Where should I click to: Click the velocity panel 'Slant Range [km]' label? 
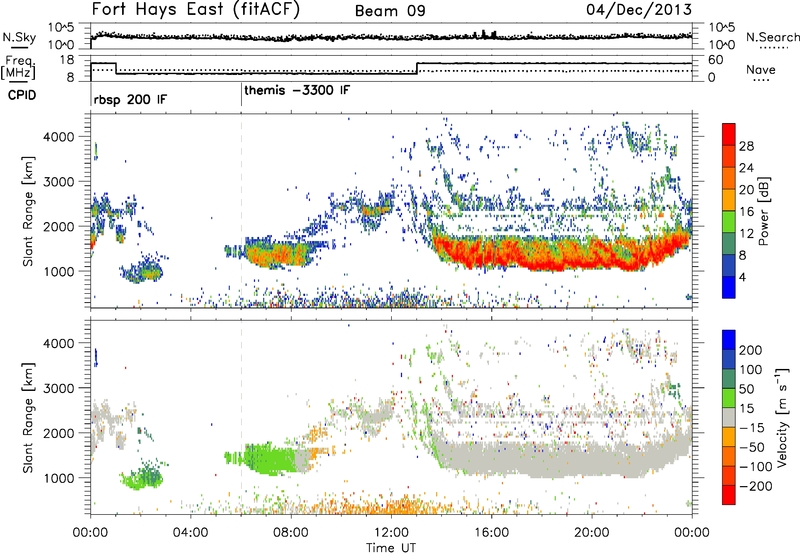[x=28, y=417]
